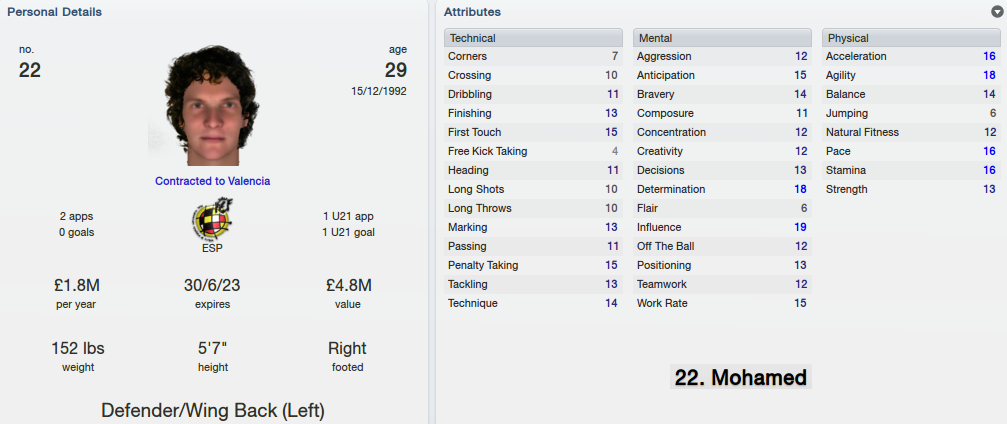Click the £4.8M value figure
The height and width of the screenshot is (424, 1007).
(347, 285)
